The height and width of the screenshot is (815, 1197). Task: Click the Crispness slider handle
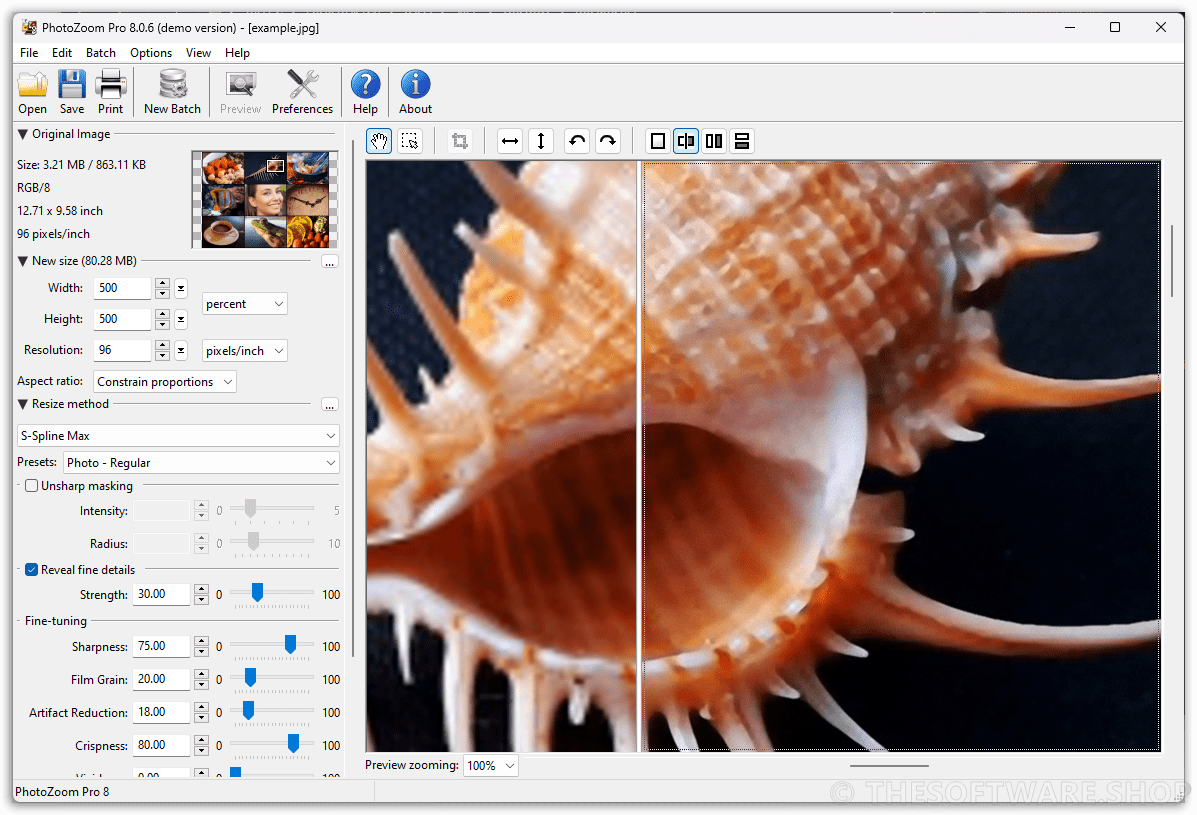[x=293, y=743]
